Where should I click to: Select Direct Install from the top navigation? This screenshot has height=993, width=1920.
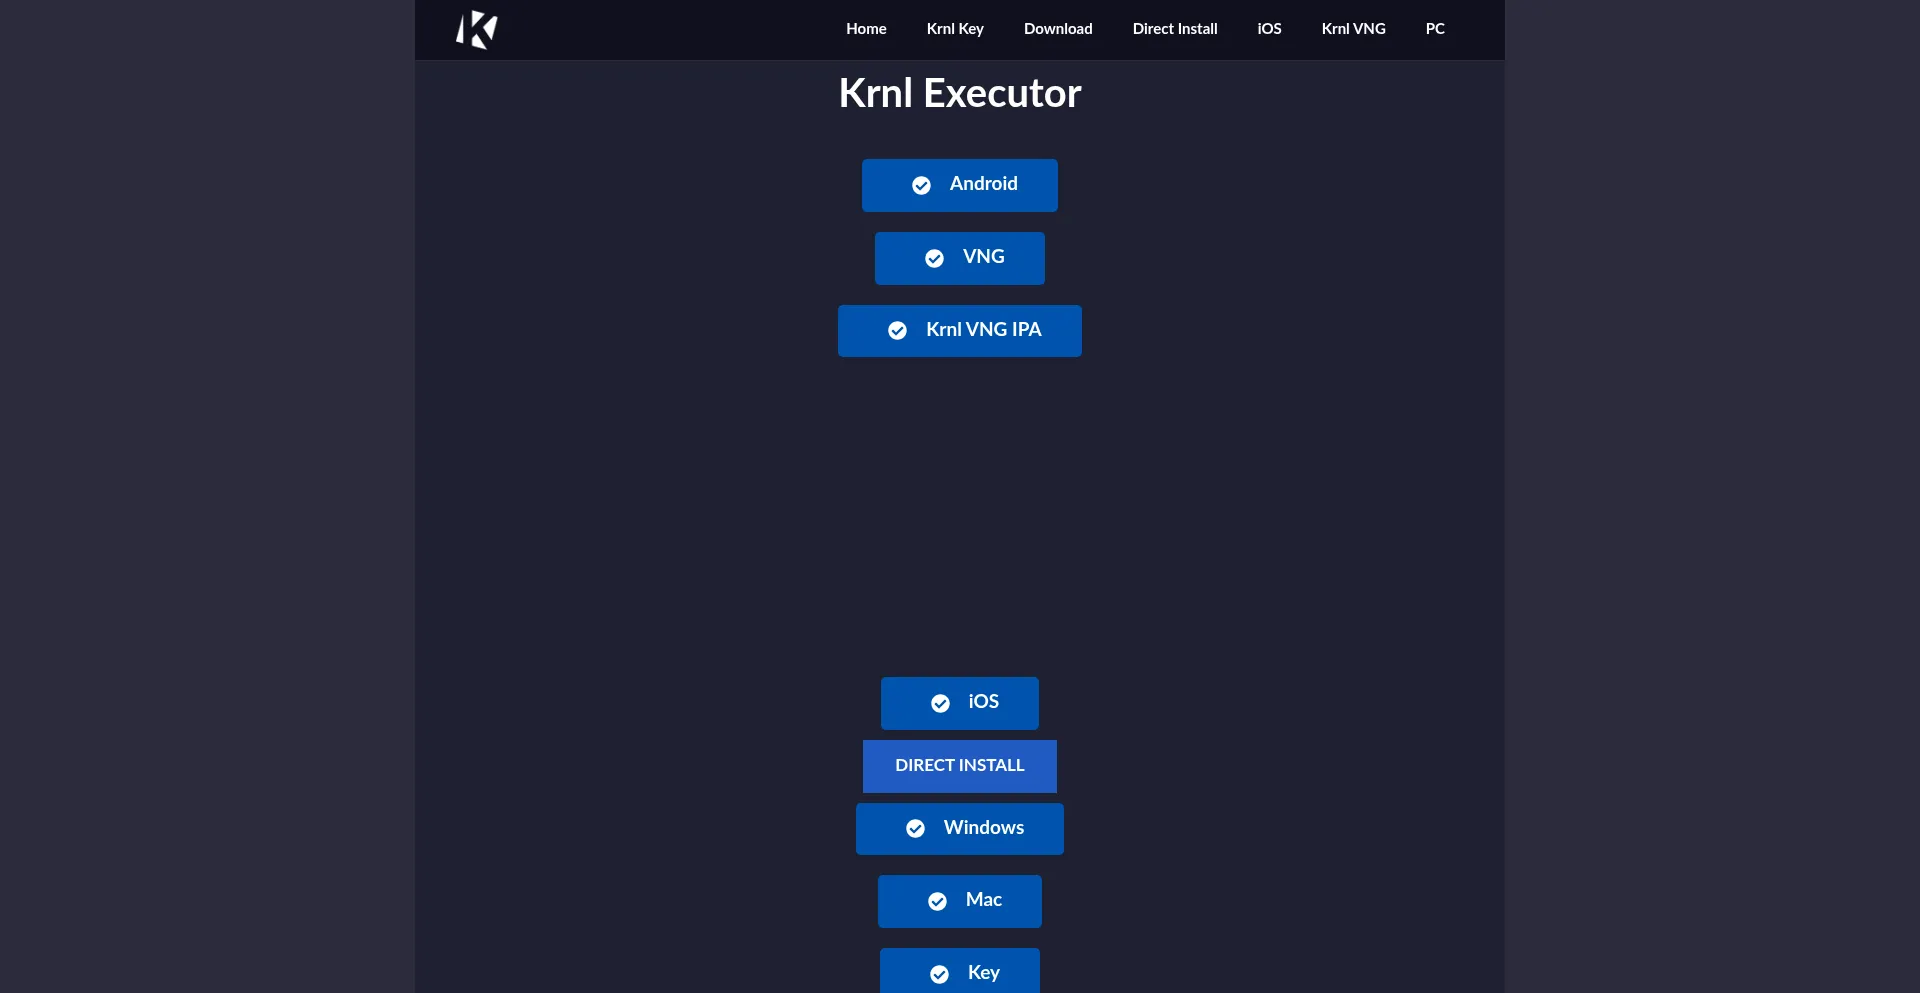[1175, 29]
